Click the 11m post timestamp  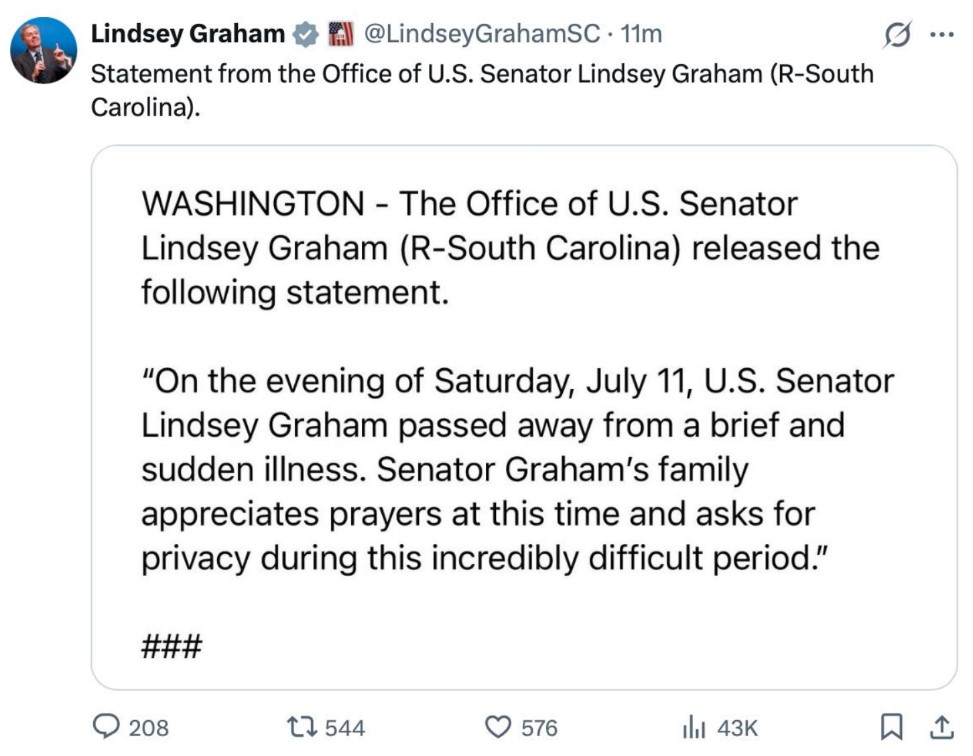click(641, 34)
